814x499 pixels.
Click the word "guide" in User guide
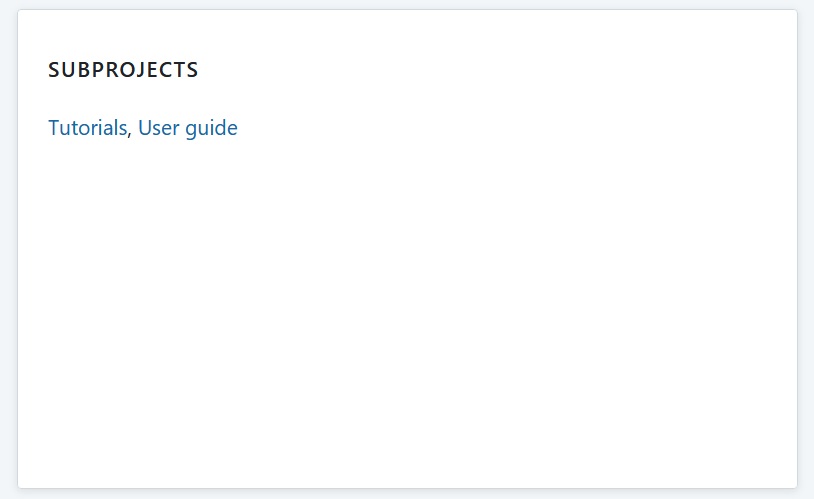coord(211,129)
